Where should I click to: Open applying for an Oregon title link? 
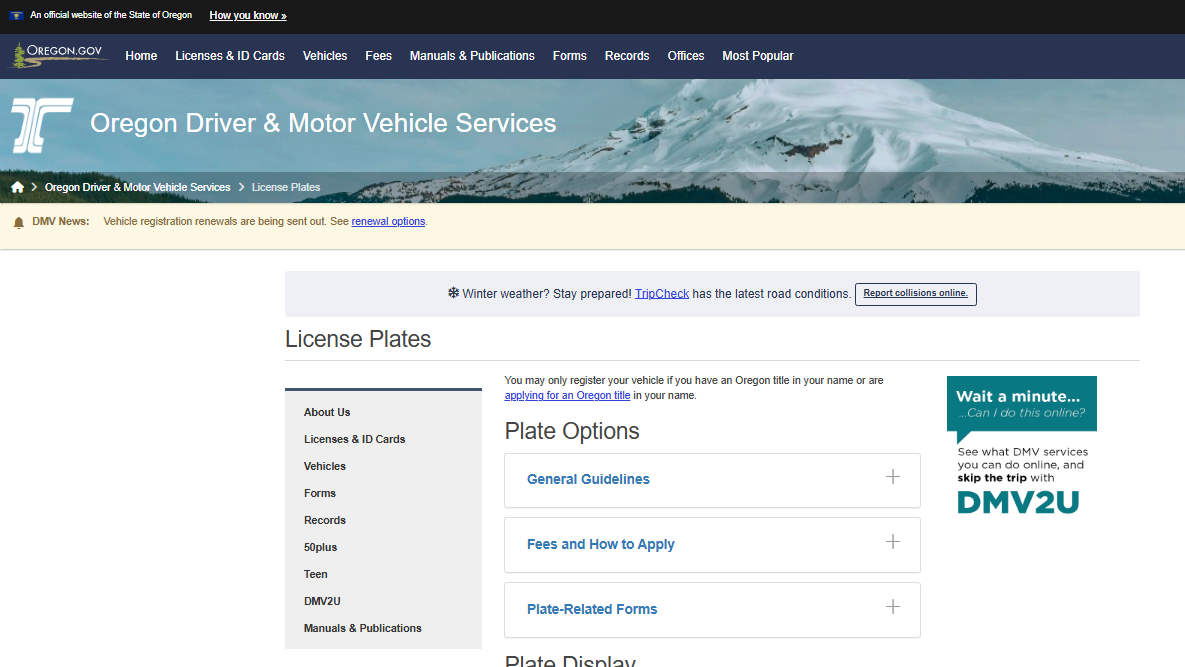[567, 395]
